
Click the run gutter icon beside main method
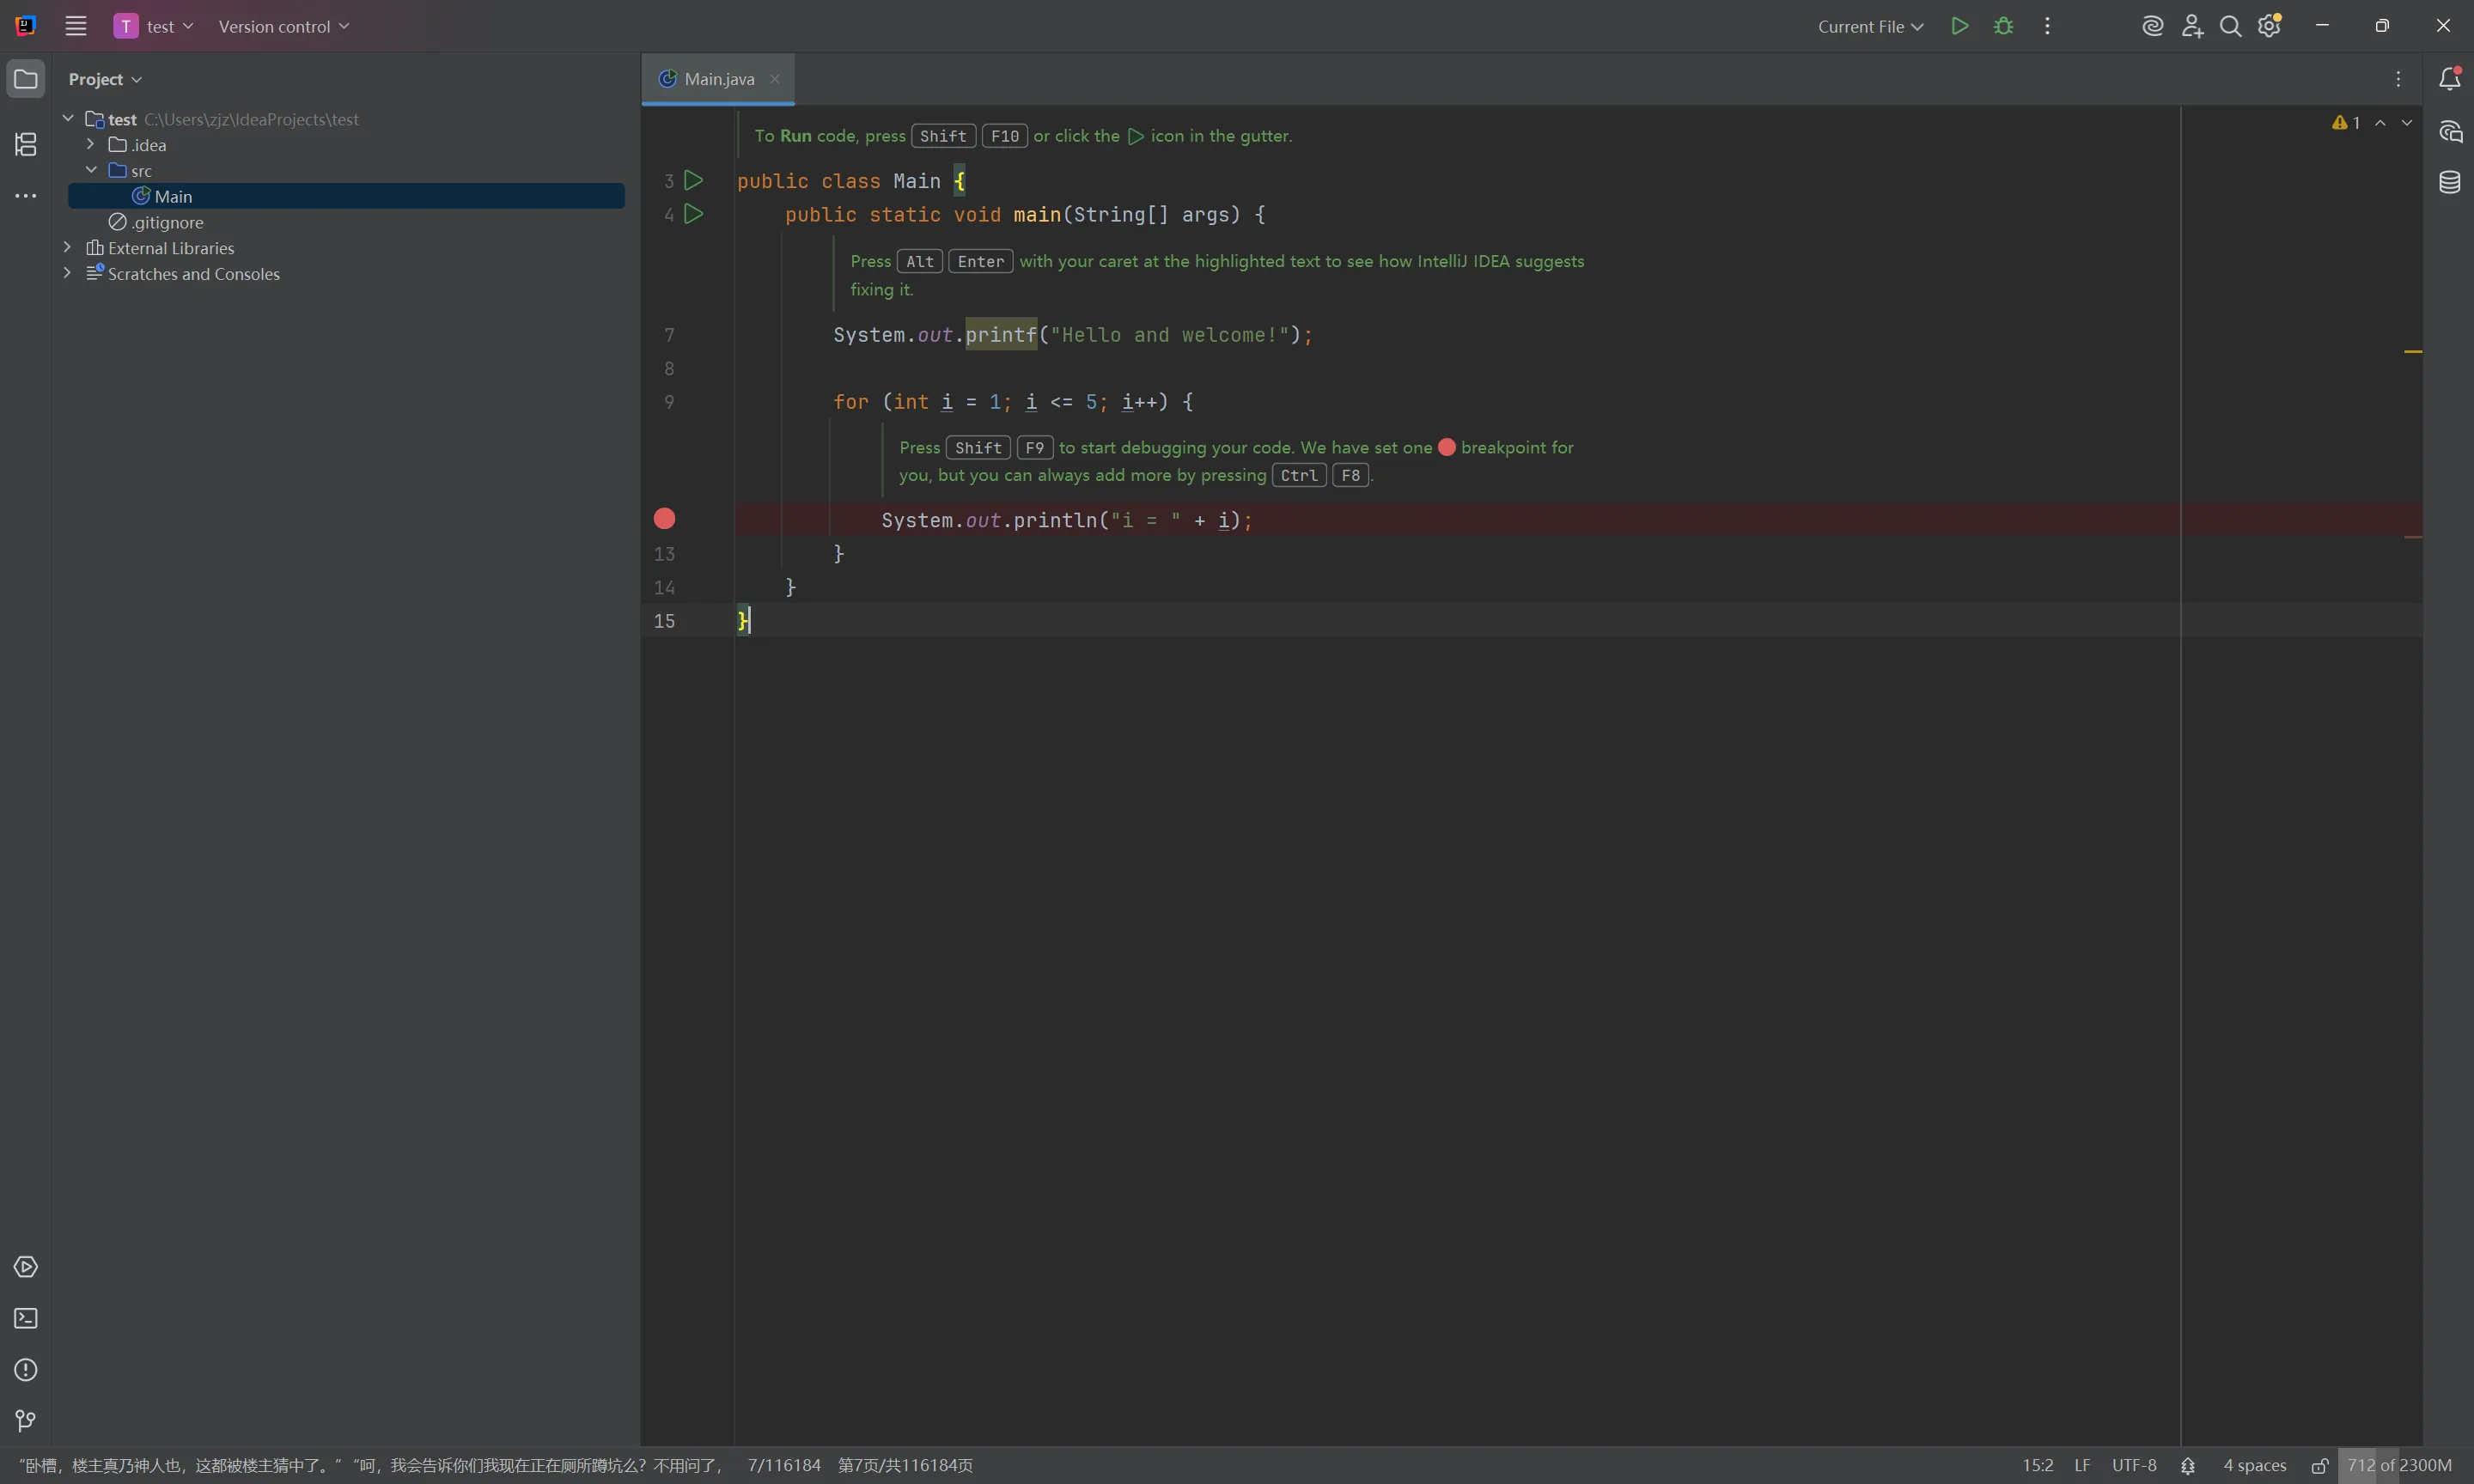tap(693, 214)
